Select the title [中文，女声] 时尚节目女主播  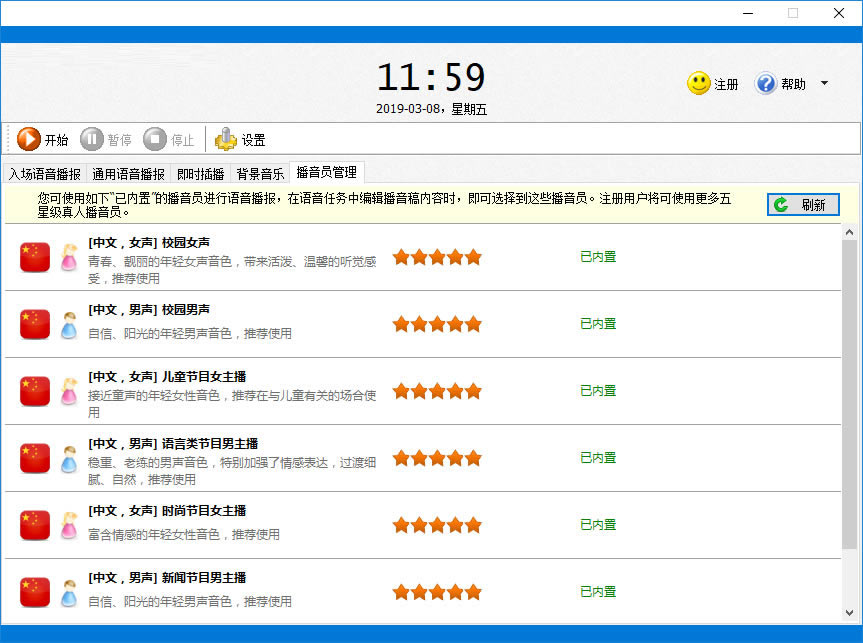coord(167,511)
